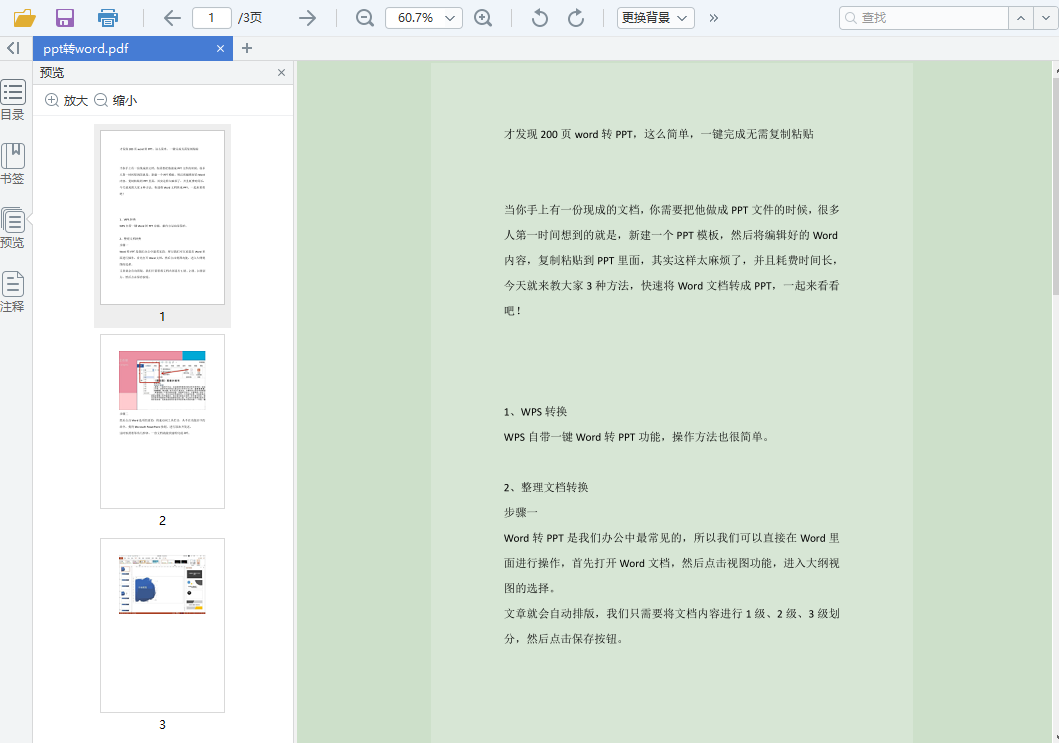Viewport: 1059px width, 743px height.
Task: Select page 2 thumbnail in preview
Action: click(x=162, y=421)
